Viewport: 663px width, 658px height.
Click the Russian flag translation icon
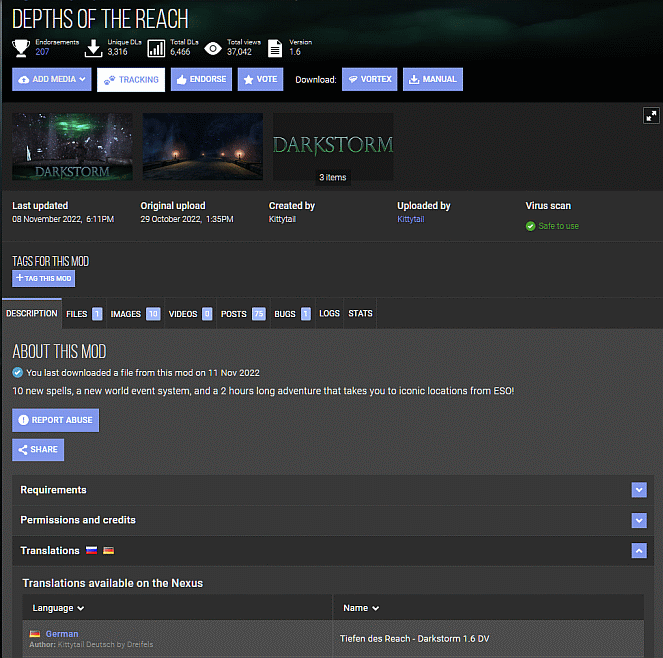[x=91, y=550]
